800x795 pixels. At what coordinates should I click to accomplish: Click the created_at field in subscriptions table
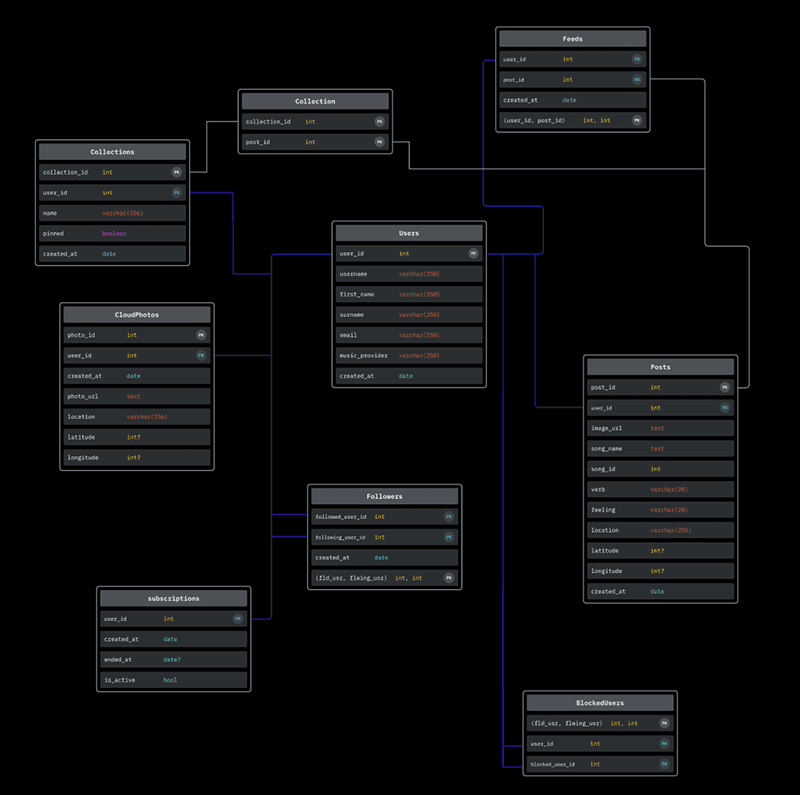pos(173,639)
